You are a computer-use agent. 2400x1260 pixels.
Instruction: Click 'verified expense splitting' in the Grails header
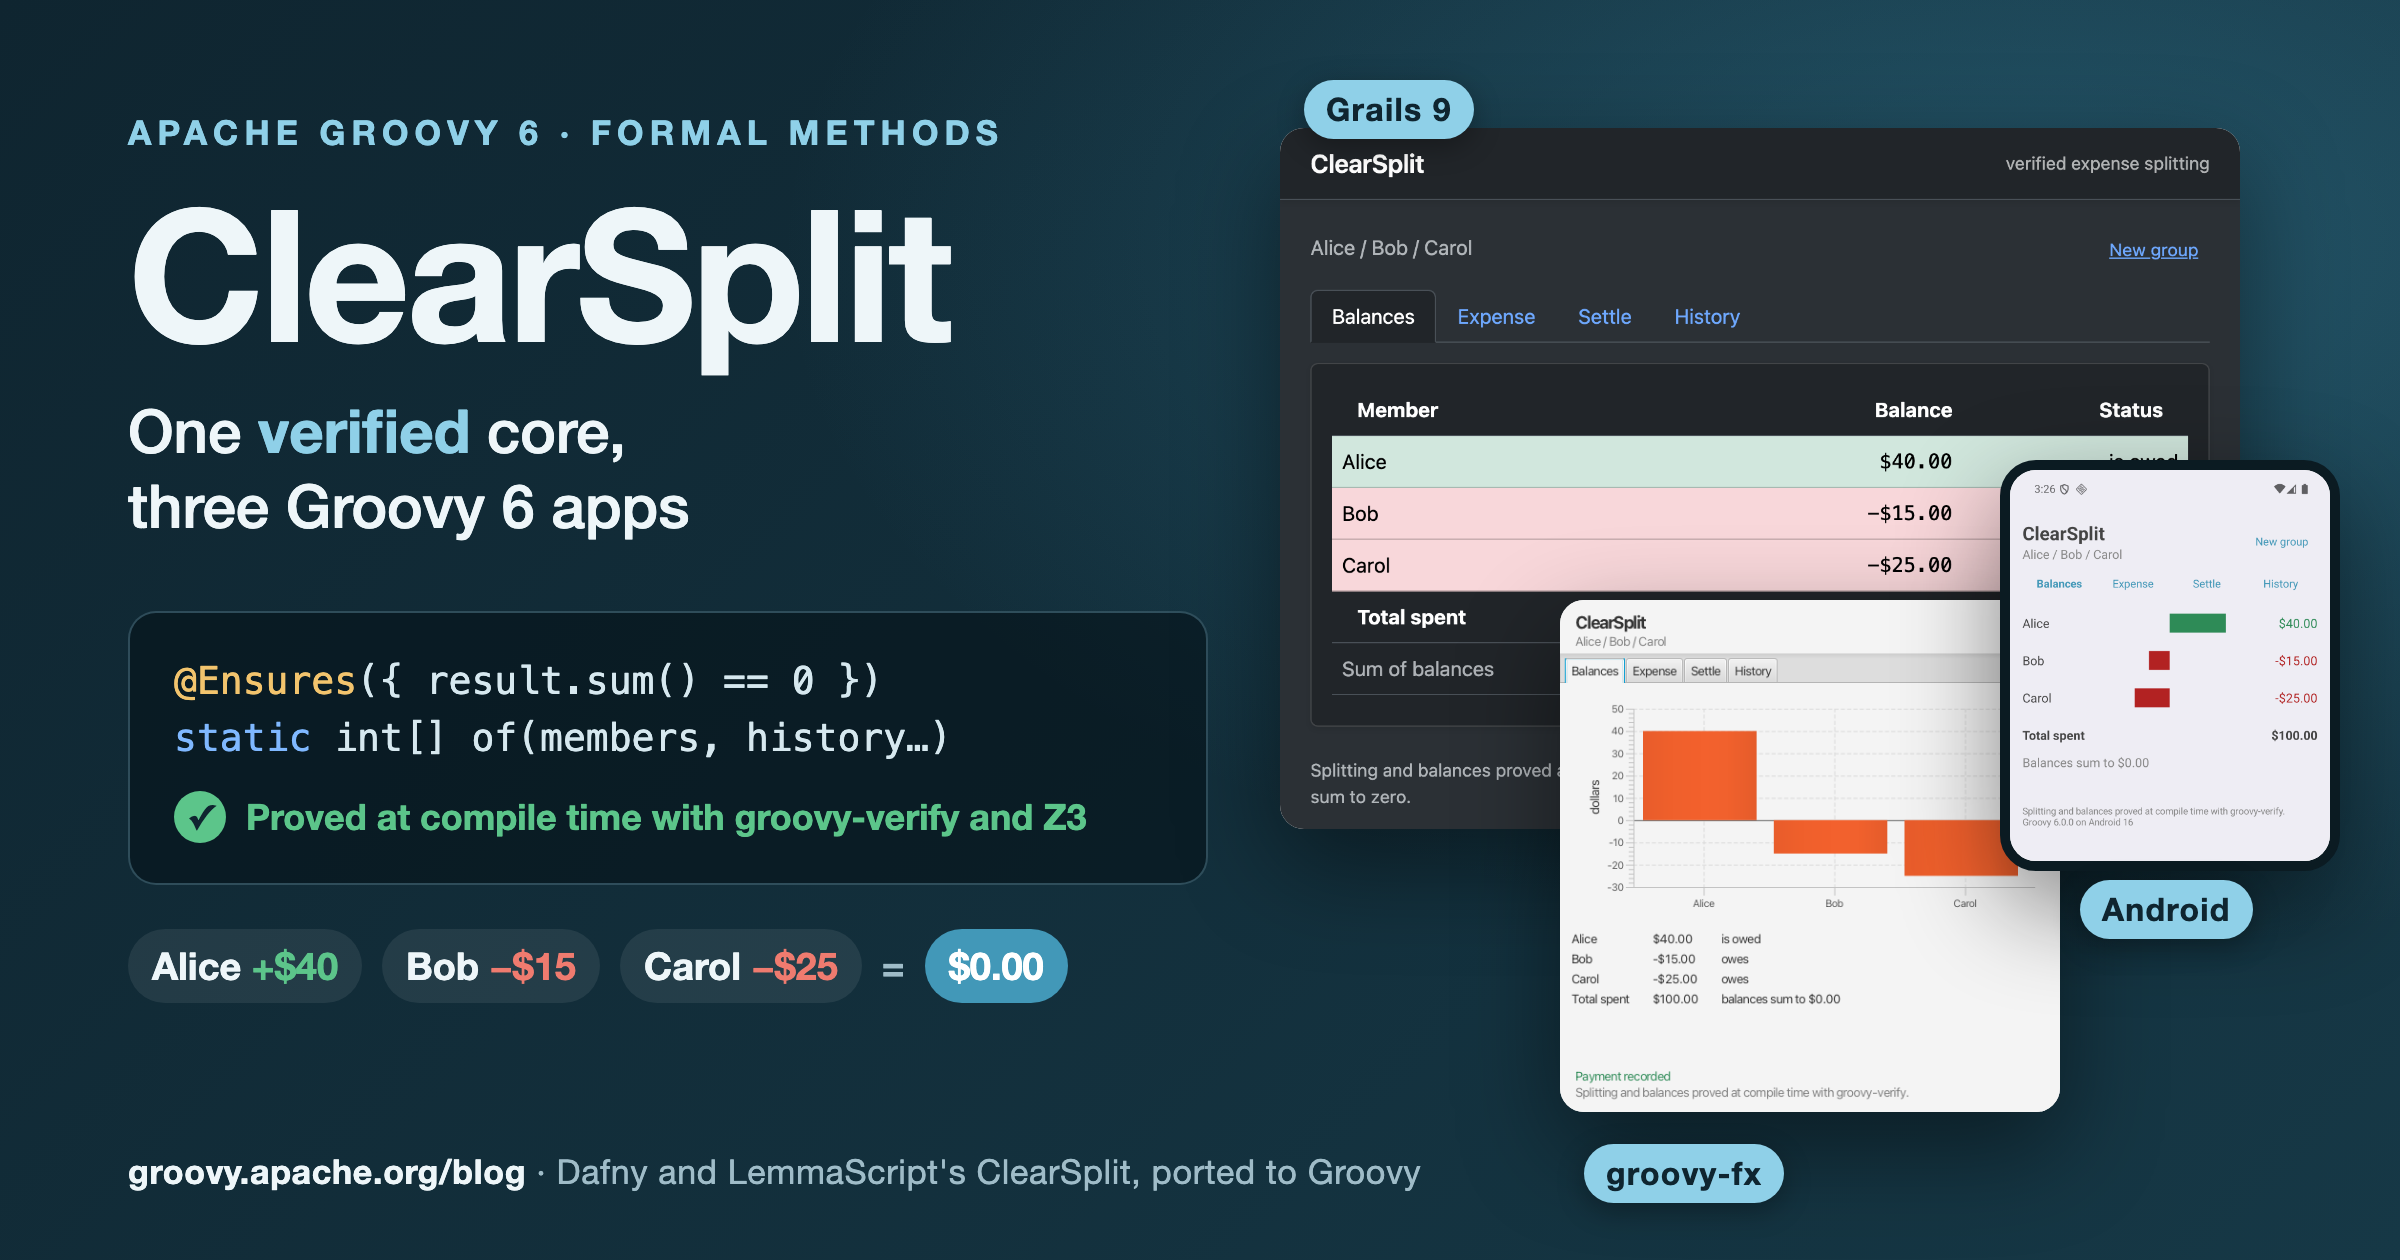[2107, 164]
